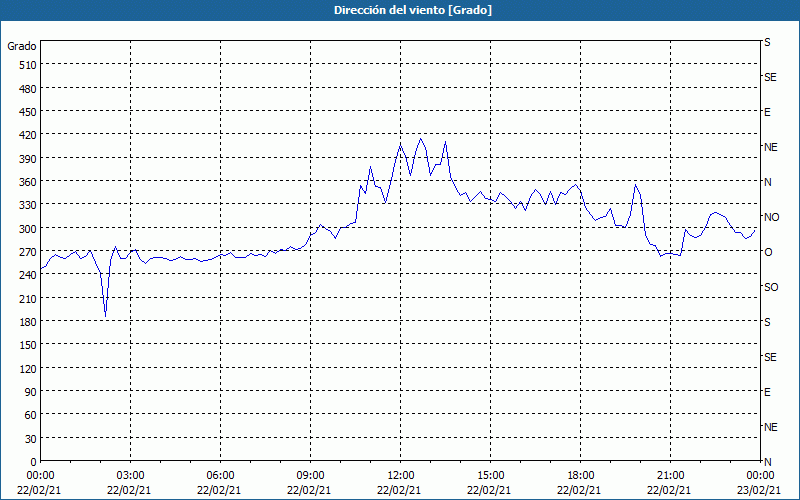Click the 30 degree axis label
Screen dimensions: 800x500
click(31, 439)
